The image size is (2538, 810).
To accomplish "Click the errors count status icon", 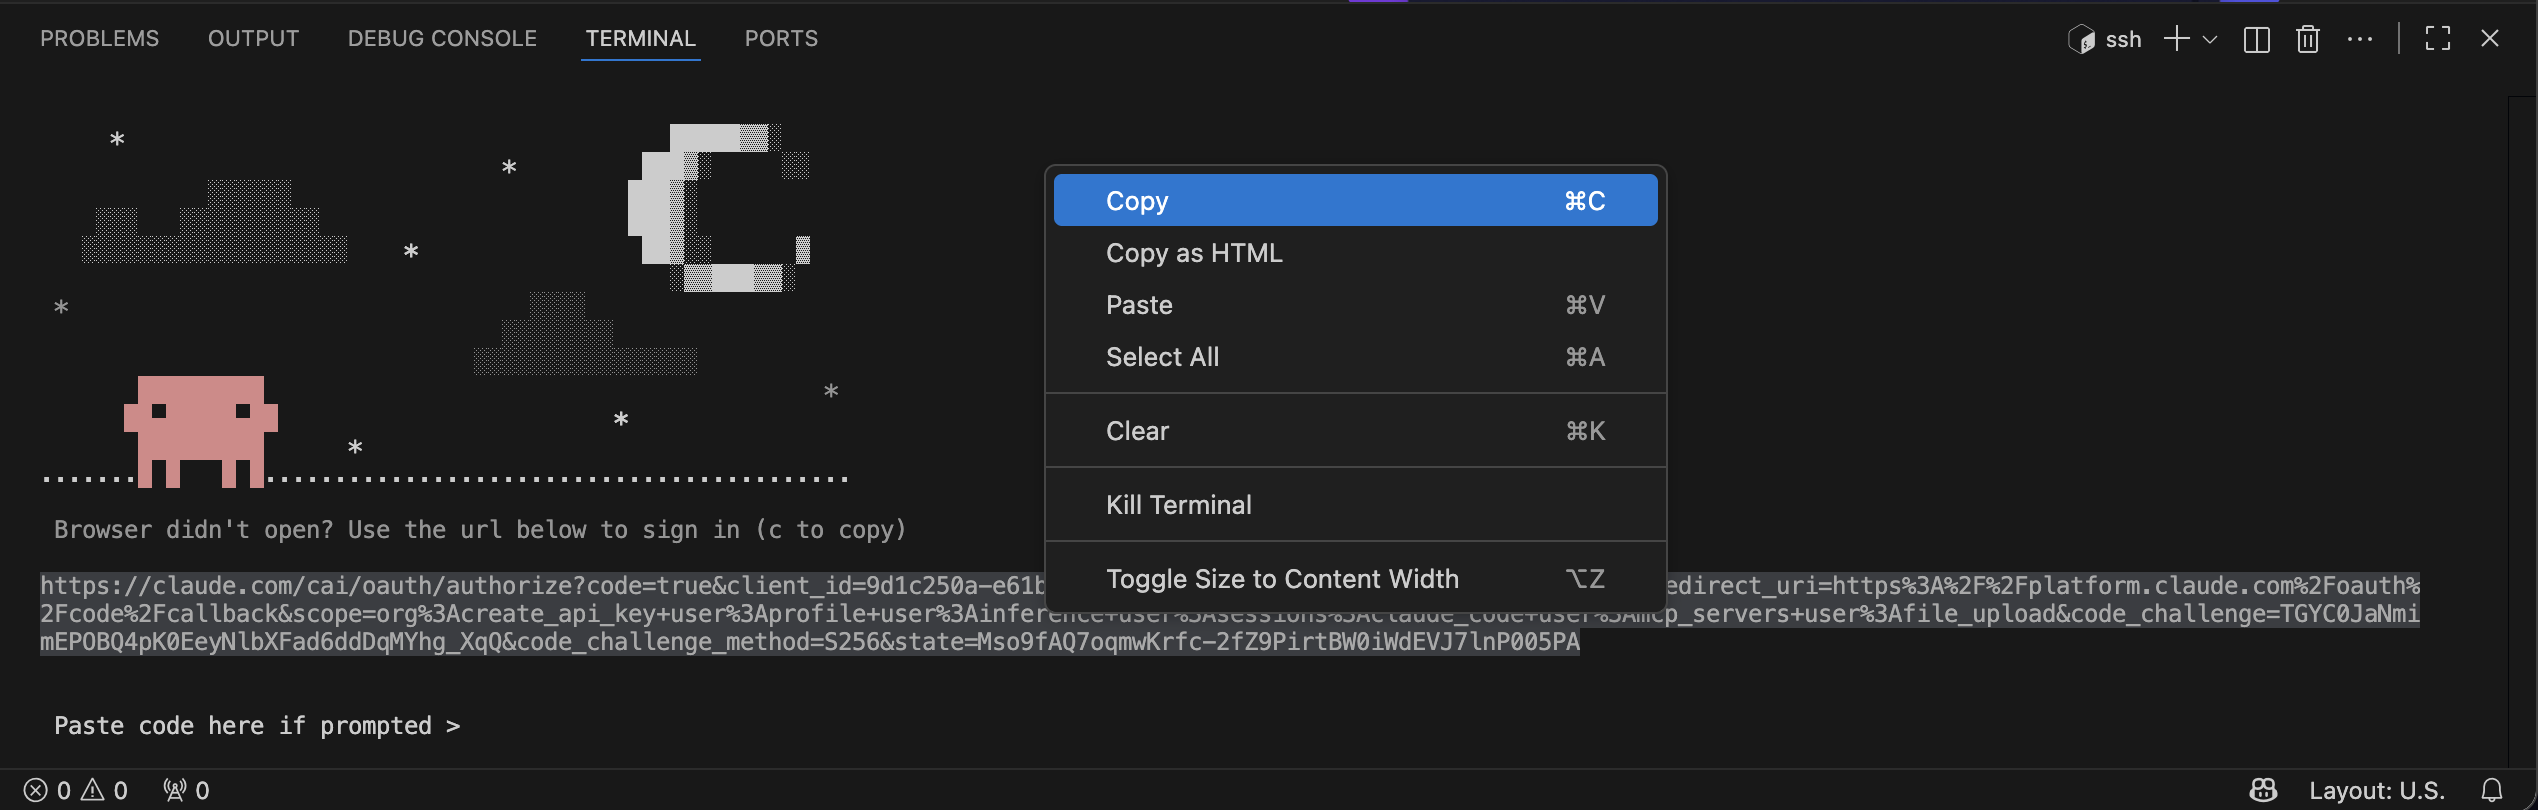I will pos(36,791).
